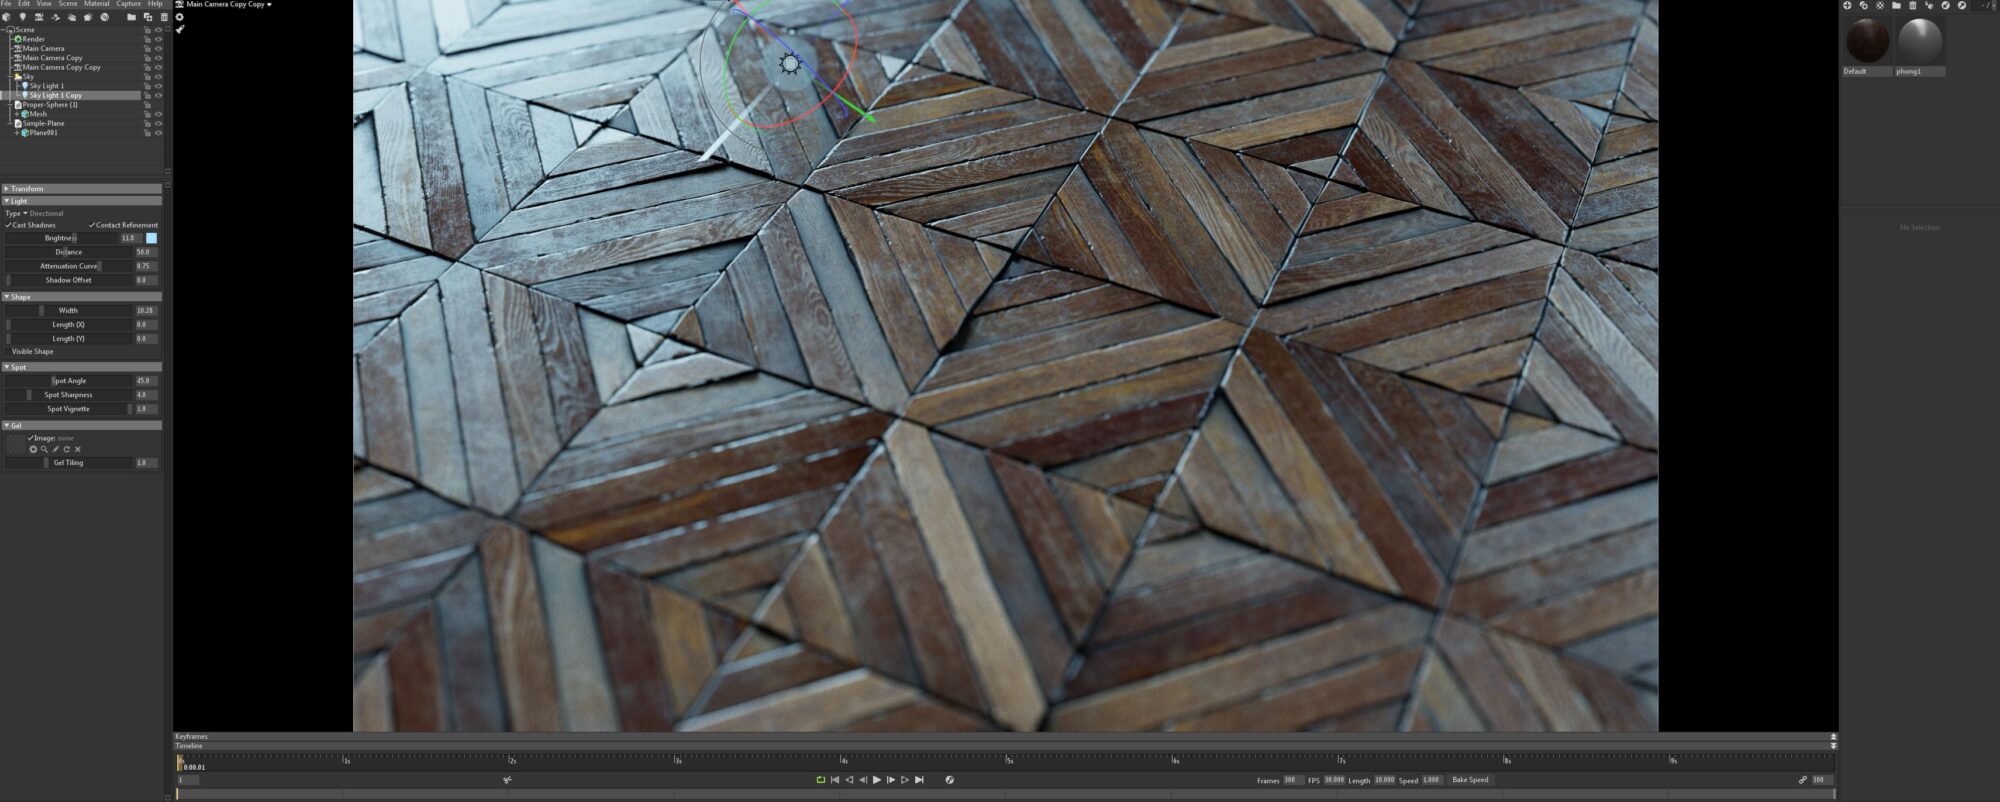Image resolution: width=2000 pixels, height=802 pixels.
Task: Select the phong1 material thumbnail
Action: pos(1920,42)
